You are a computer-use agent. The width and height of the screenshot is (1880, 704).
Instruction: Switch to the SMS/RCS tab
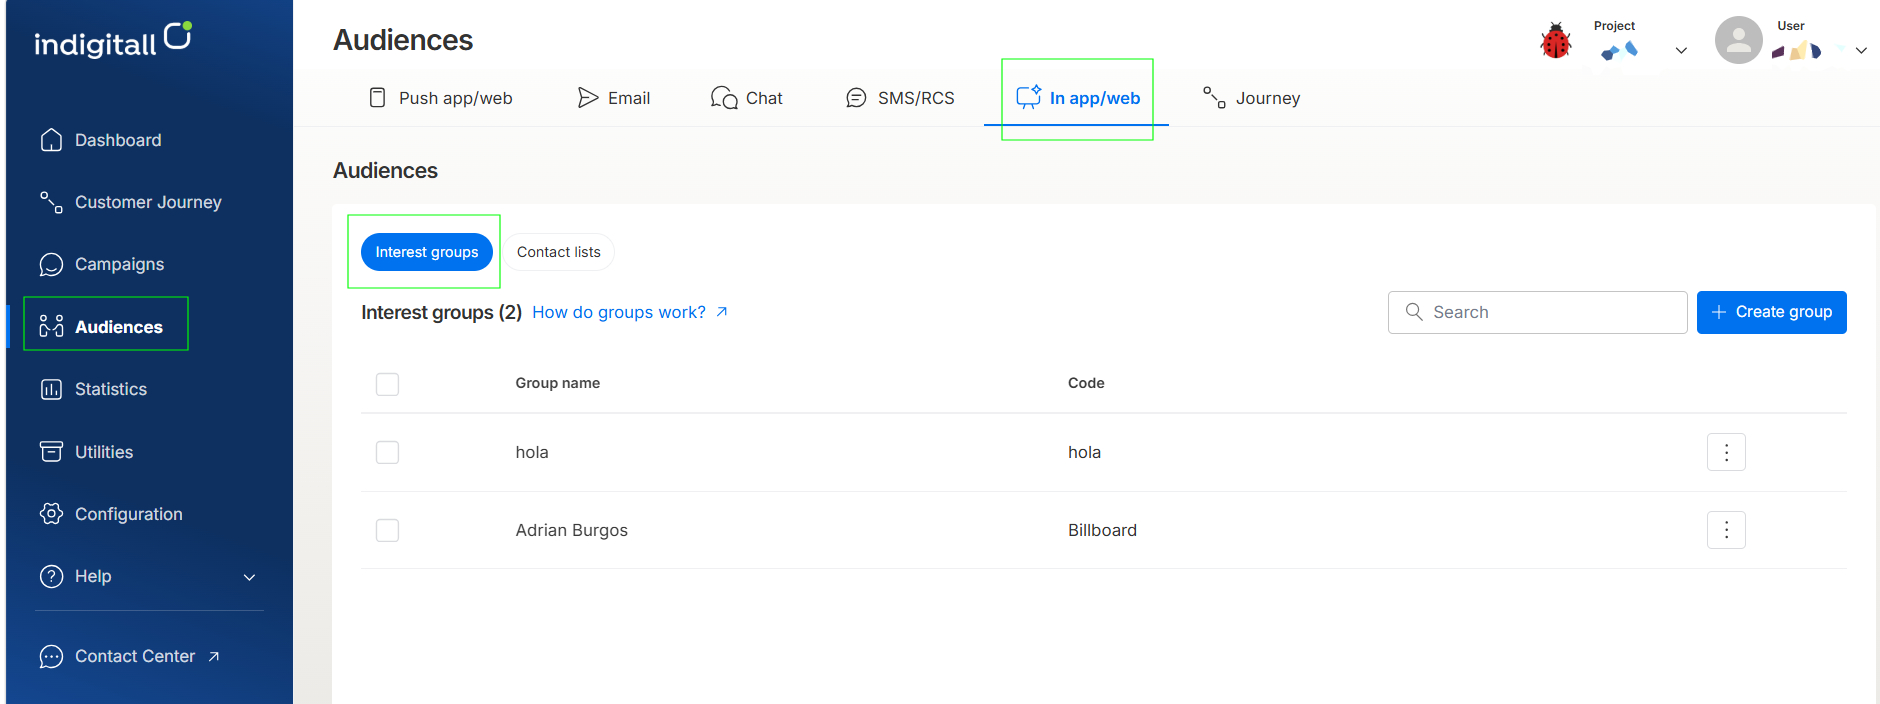[900, 98]
